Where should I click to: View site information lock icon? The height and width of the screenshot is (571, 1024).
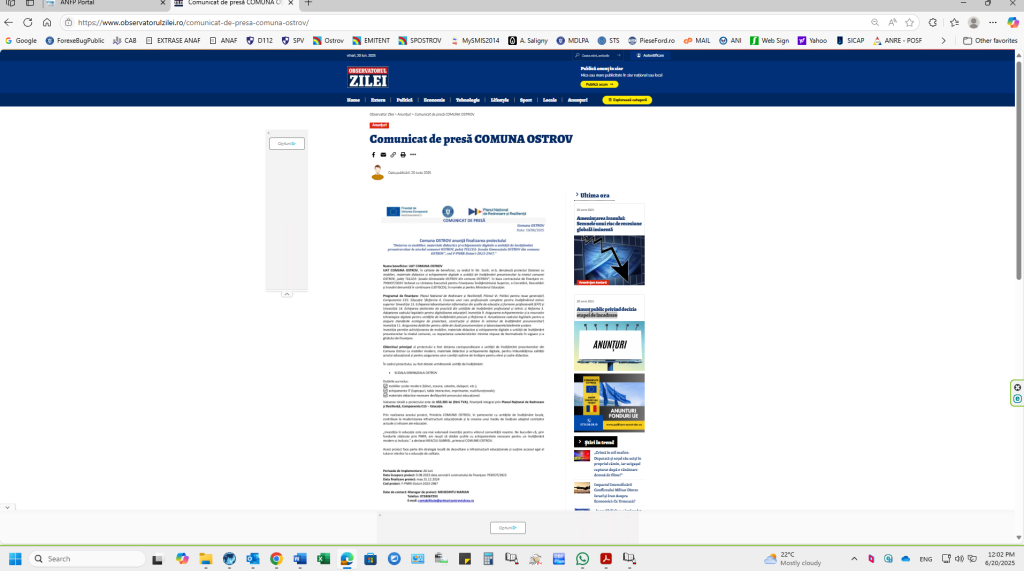69,22
